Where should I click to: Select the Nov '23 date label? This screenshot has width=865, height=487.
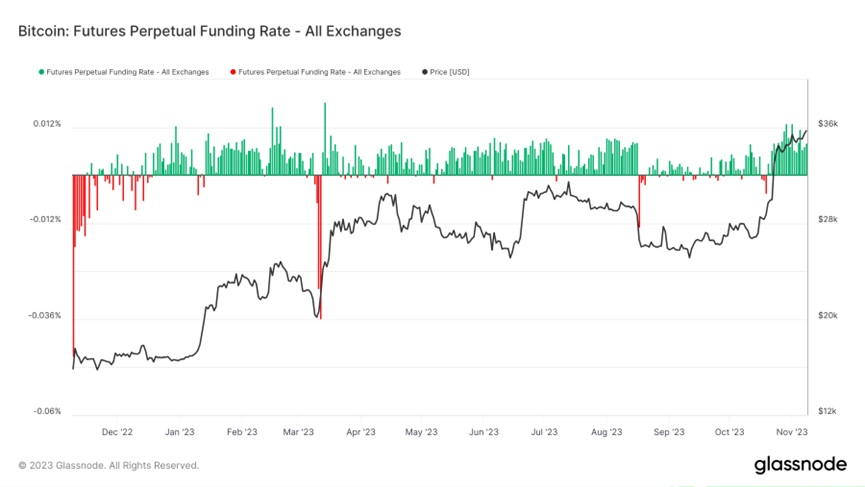[791, 432]
